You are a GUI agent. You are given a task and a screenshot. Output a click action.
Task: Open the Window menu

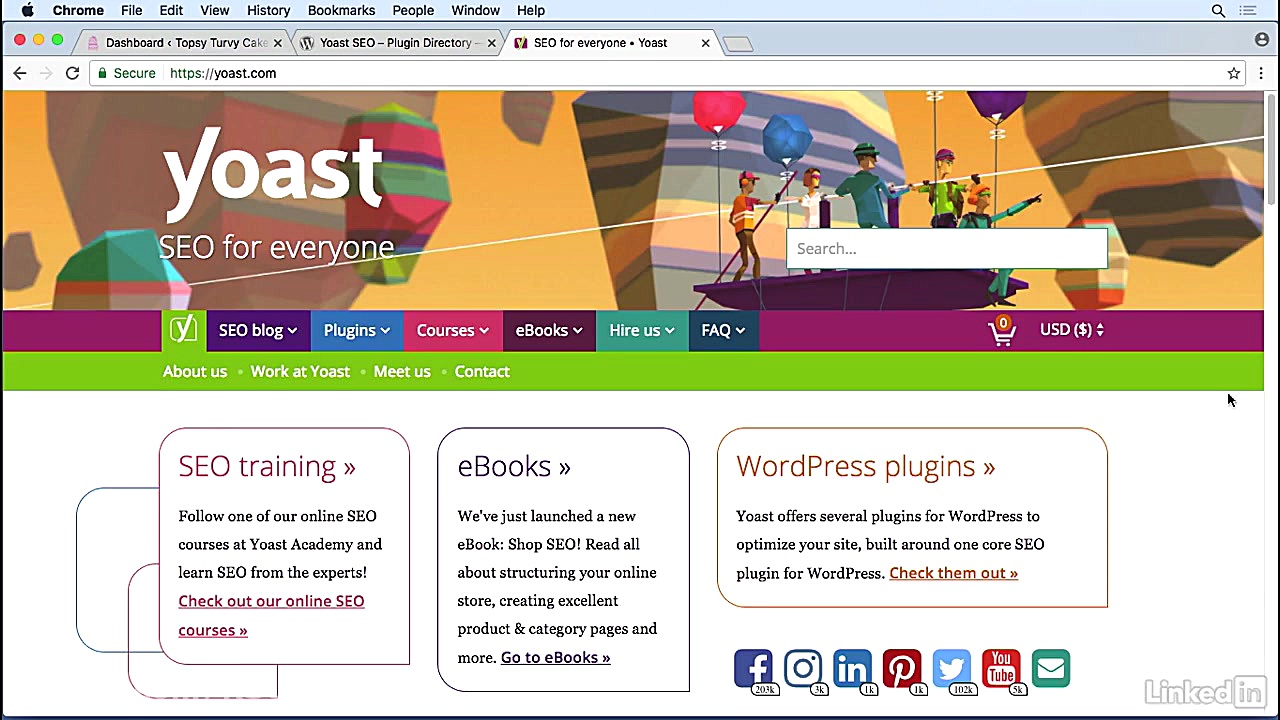tap(475, 10)
